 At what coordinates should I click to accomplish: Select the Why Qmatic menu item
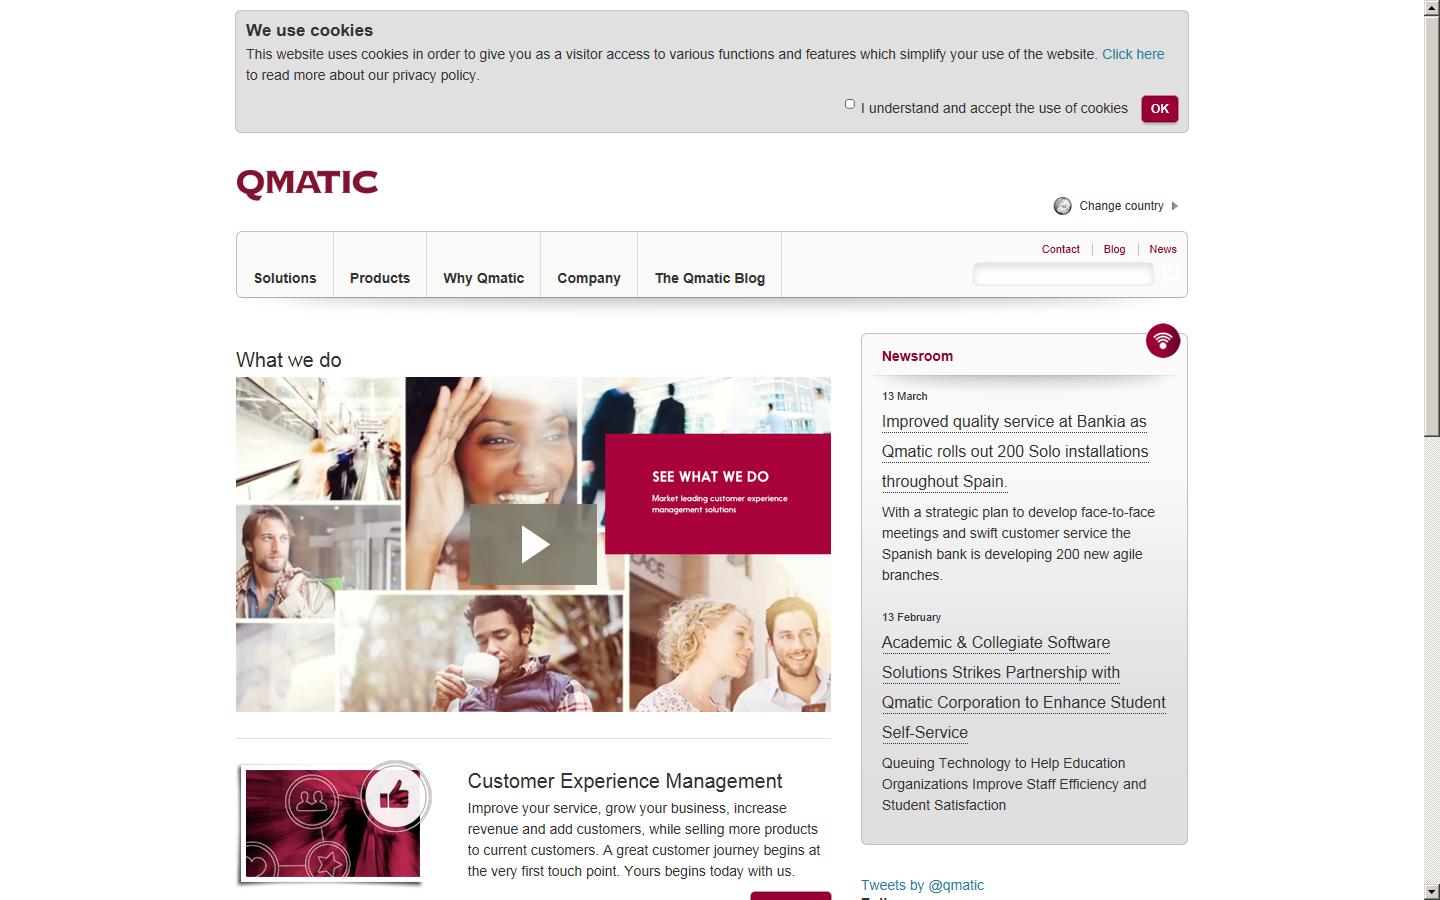pyautogui.click(x=483, y=278)
